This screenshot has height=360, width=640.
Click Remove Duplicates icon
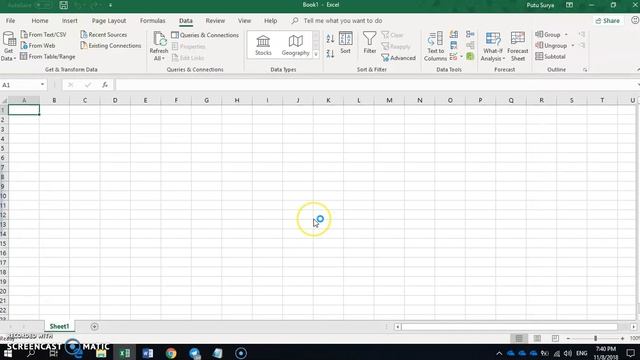(453, 45)
